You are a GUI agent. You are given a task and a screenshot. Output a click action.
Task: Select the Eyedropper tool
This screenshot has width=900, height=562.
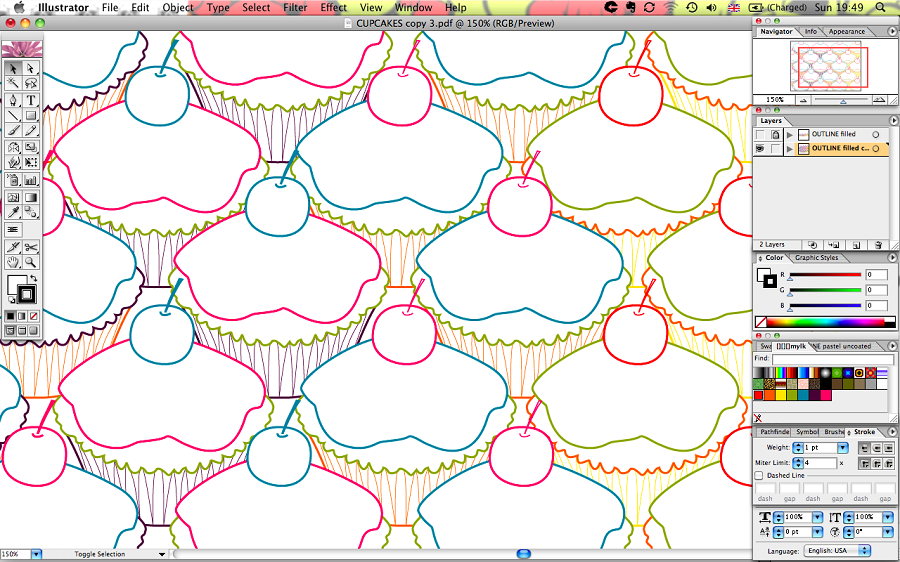[13, 213]
